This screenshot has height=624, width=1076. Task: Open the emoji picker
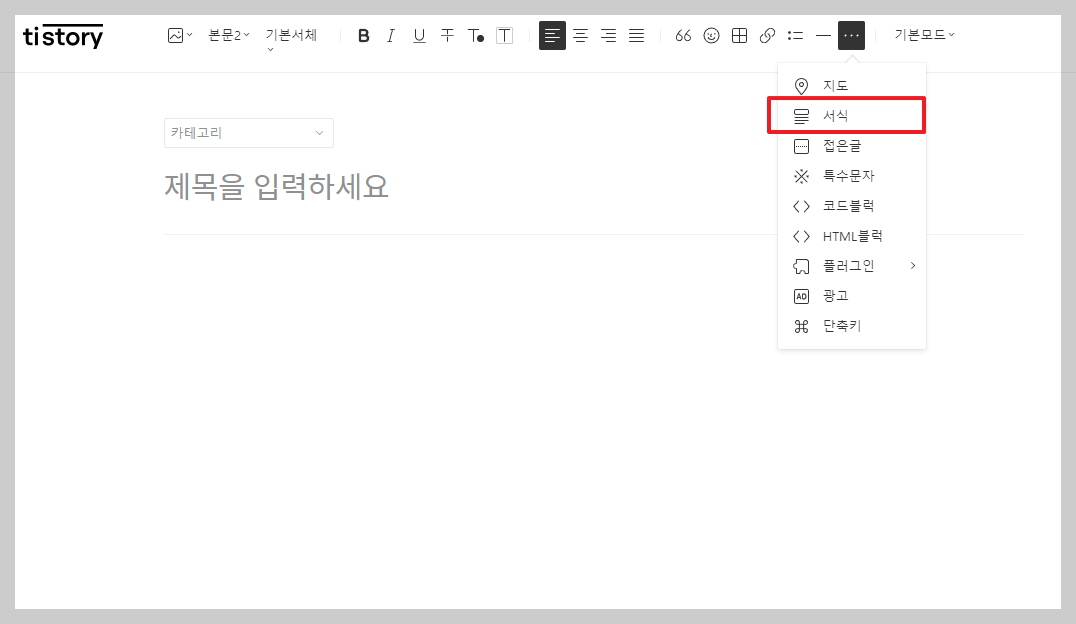click(711, 35)
